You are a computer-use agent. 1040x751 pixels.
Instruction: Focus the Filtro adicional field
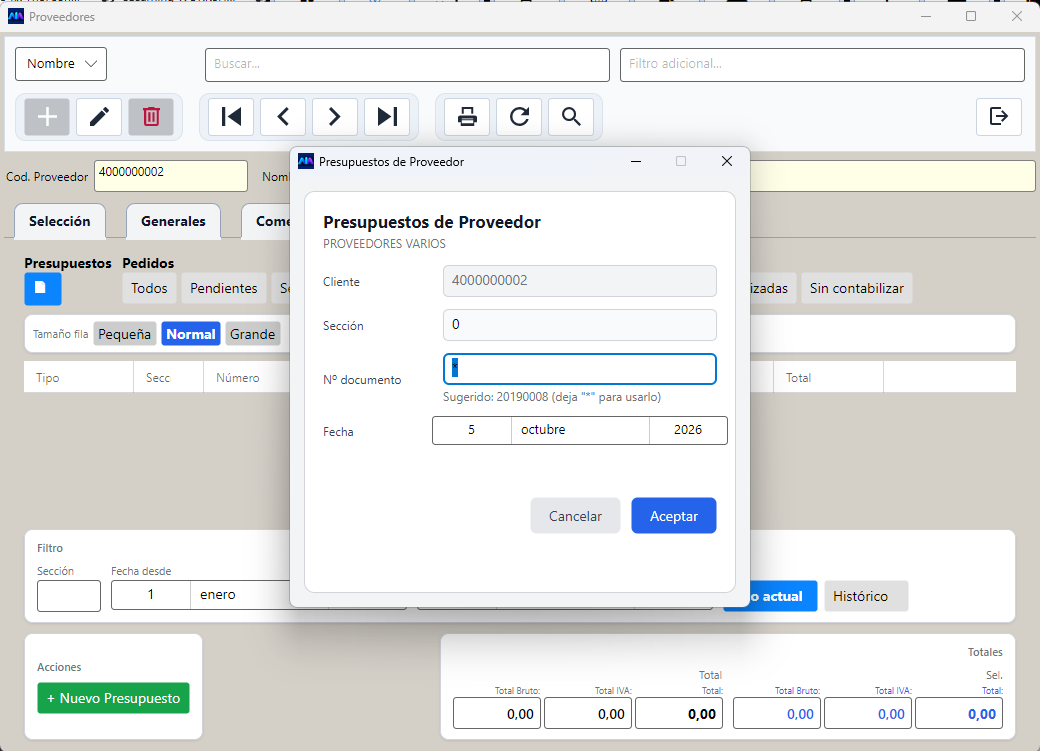pos(822,64)
